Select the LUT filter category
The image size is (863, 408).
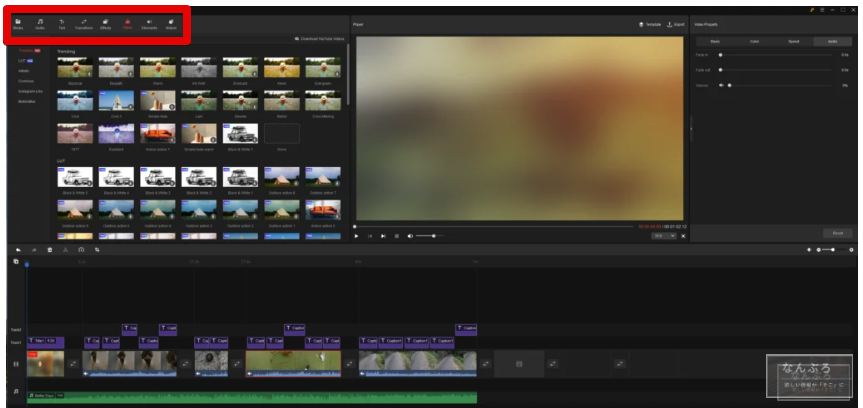click(21, 60)
